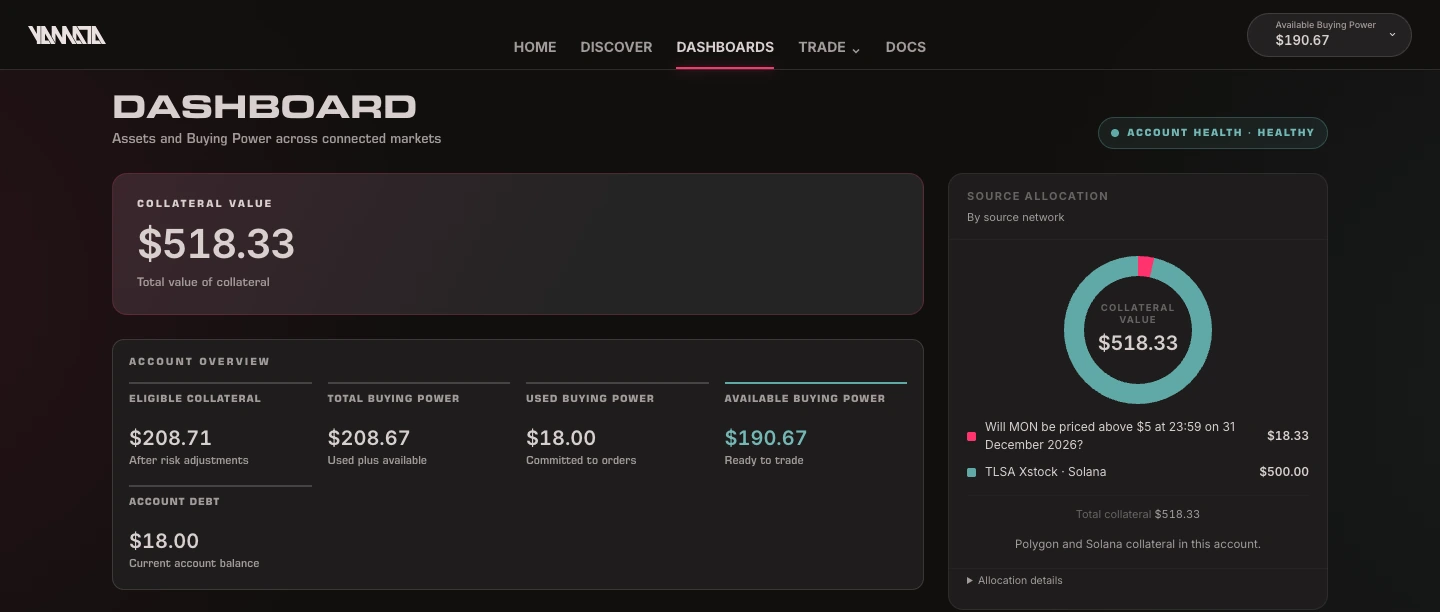Select the Available Buying Power $190.67 value
The image size is (1440, 612).
(x=766, y=438)
